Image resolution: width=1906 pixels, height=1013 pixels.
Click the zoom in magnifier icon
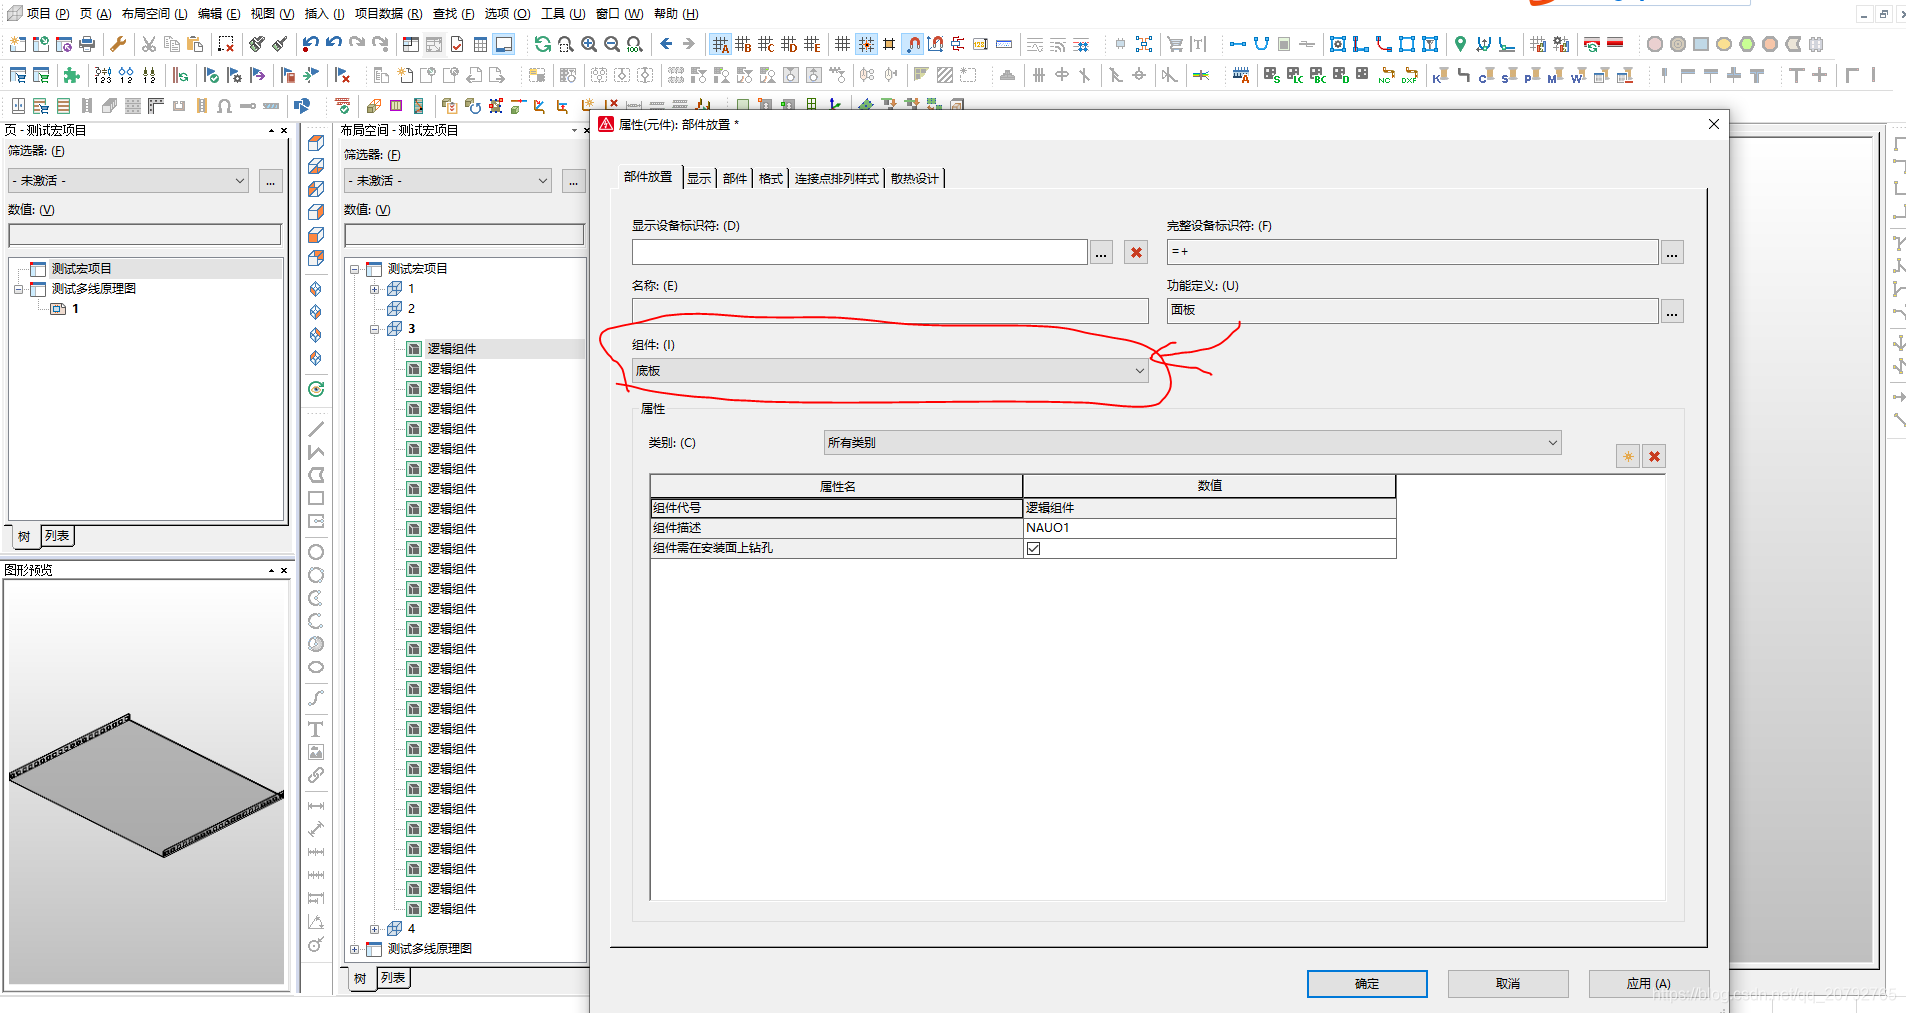tap(589, 44)
